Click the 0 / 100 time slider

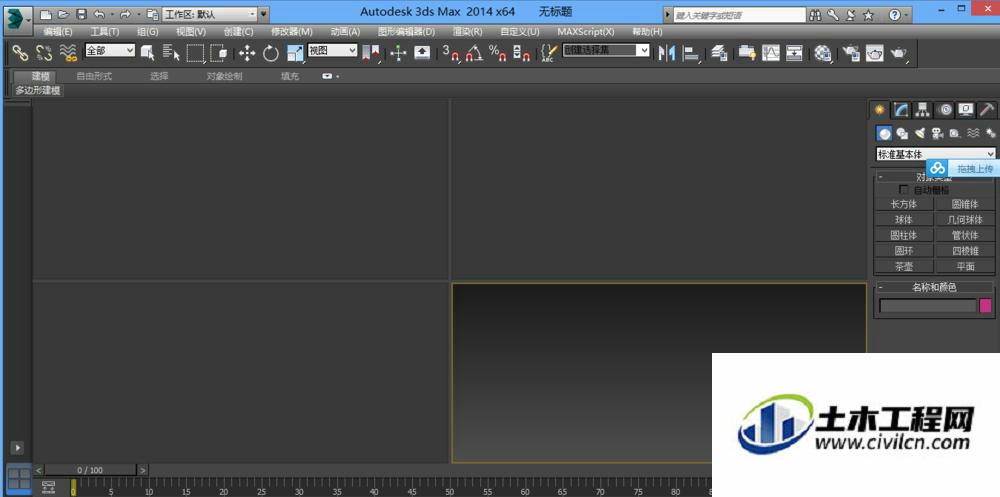coord(90,470)
